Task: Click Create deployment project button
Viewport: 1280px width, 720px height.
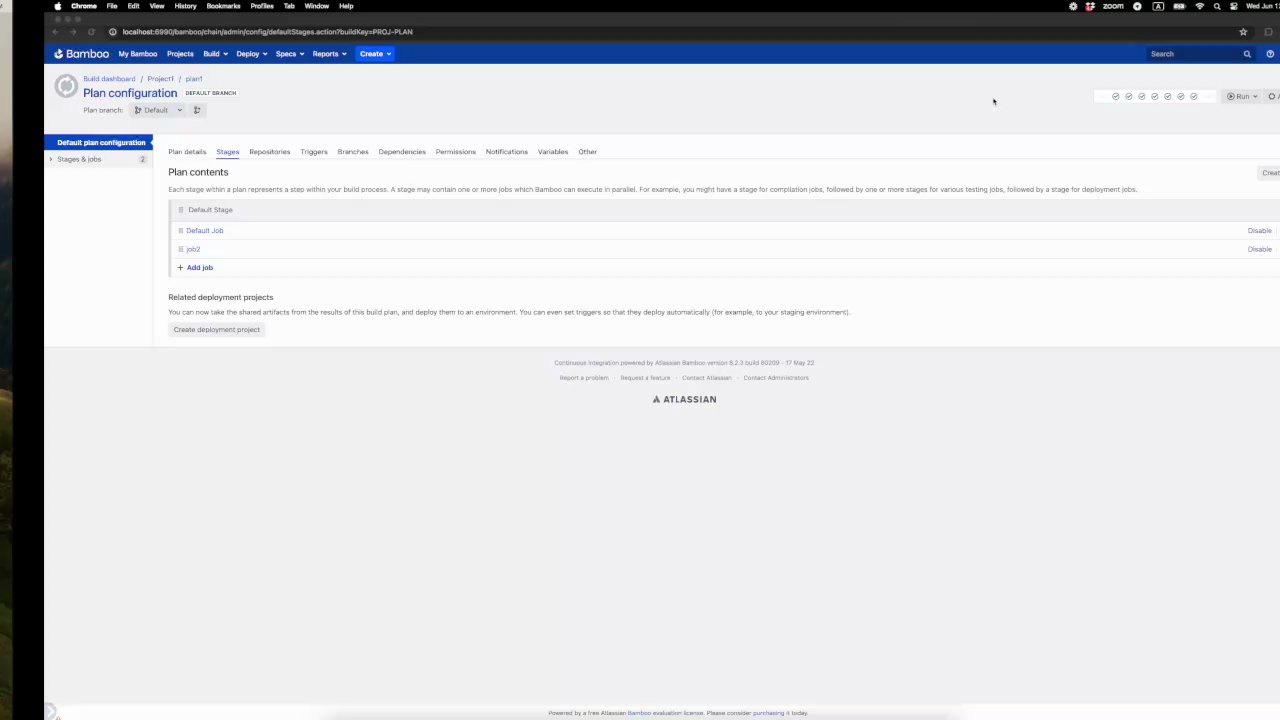Action: [x=217, y=330]
